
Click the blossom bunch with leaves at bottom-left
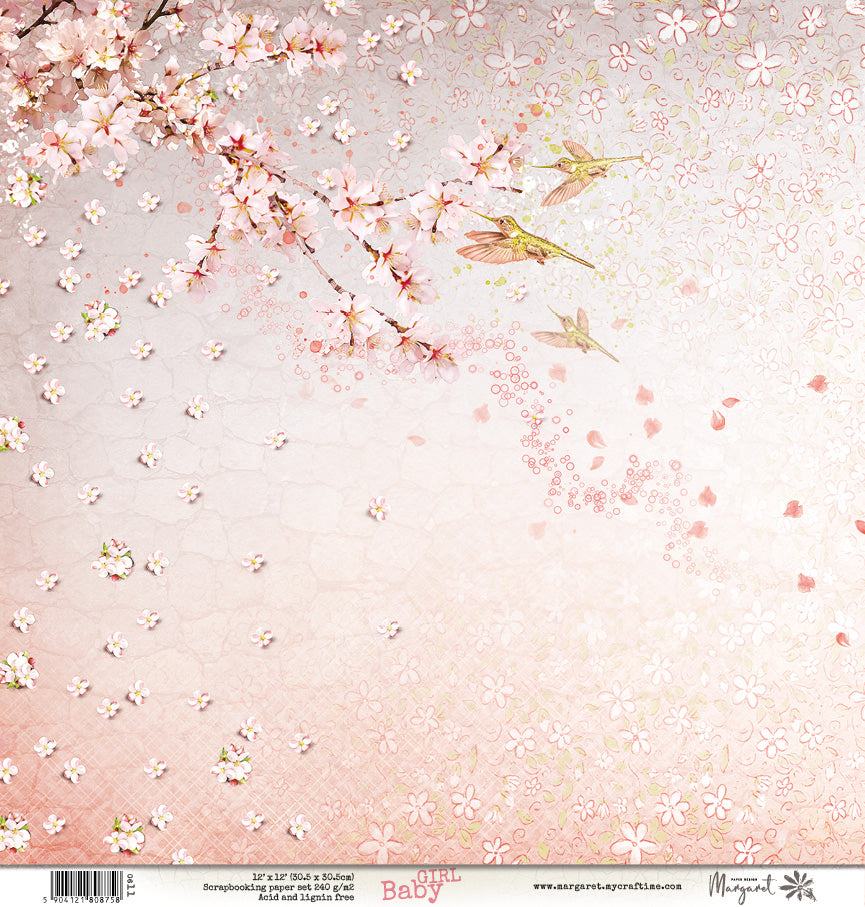pos(125,836)
